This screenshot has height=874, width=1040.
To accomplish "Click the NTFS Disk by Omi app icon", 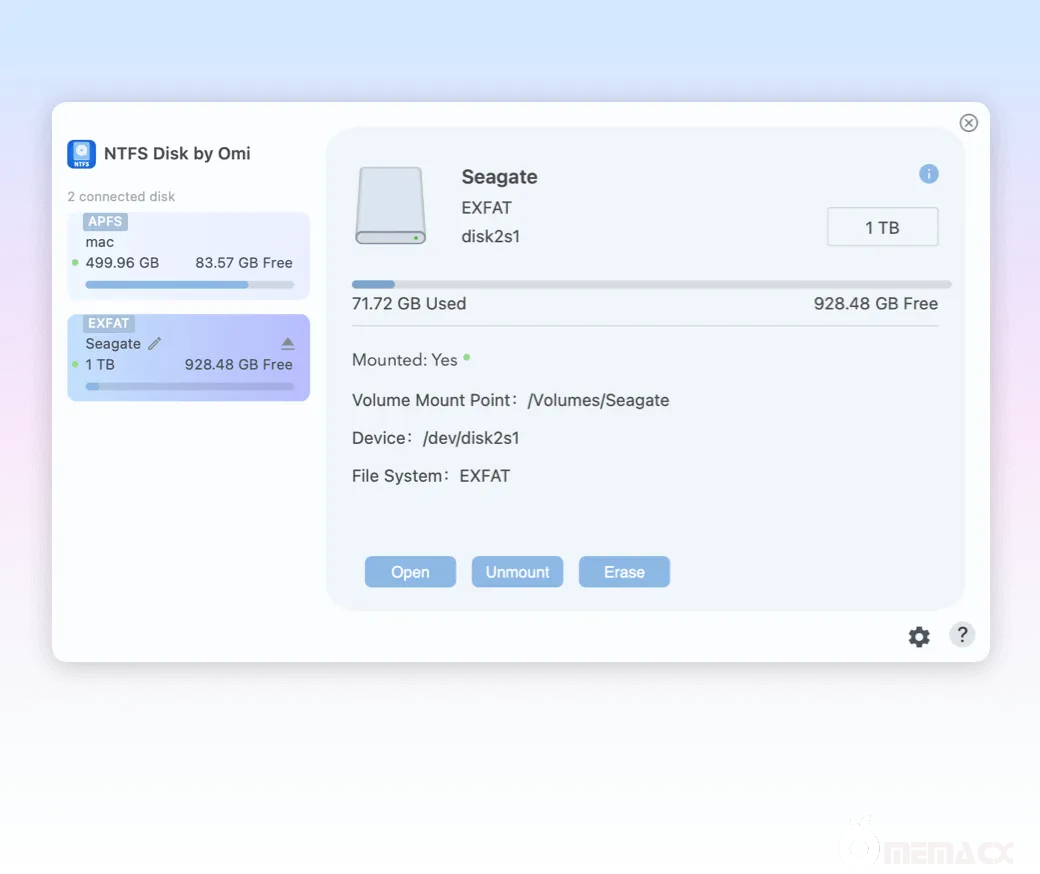I will (x=81, y=154).
